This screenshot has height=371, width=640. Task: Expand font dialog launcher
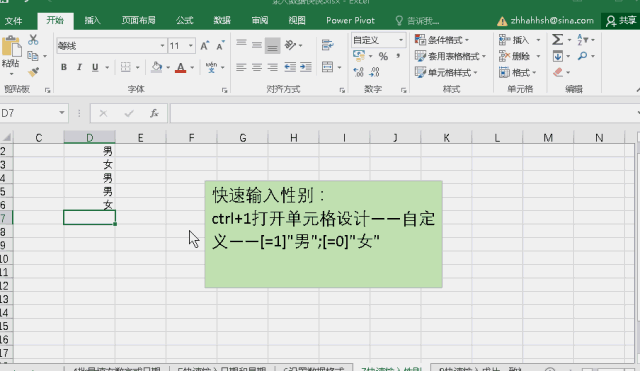tap(224, 90)
